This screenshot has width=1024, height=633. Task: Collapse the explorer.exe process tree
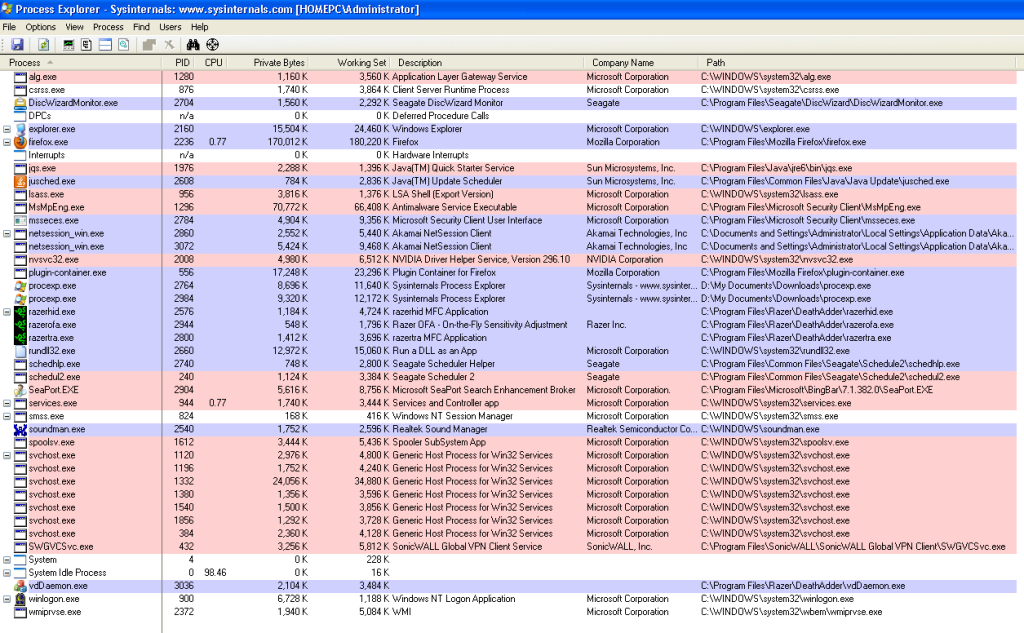pyautogui.click(x=7, y=129)
